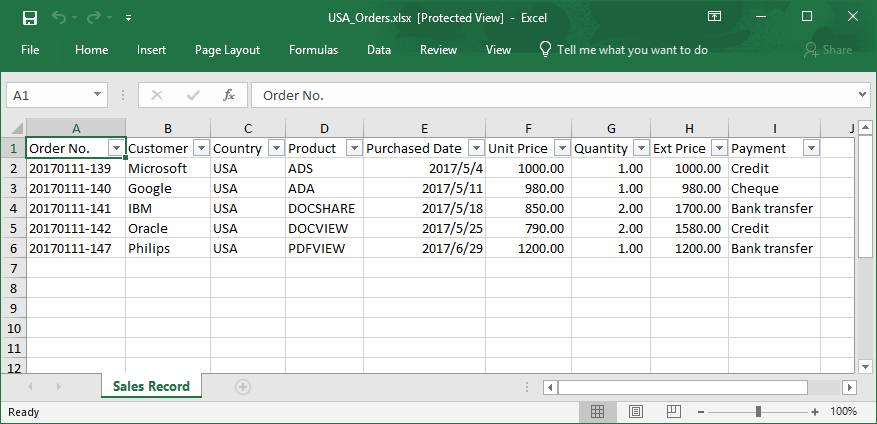The width and height of the screenshot is (877, 424).
Task: Click the Select All corner triangle
Action: coord(17,128)
